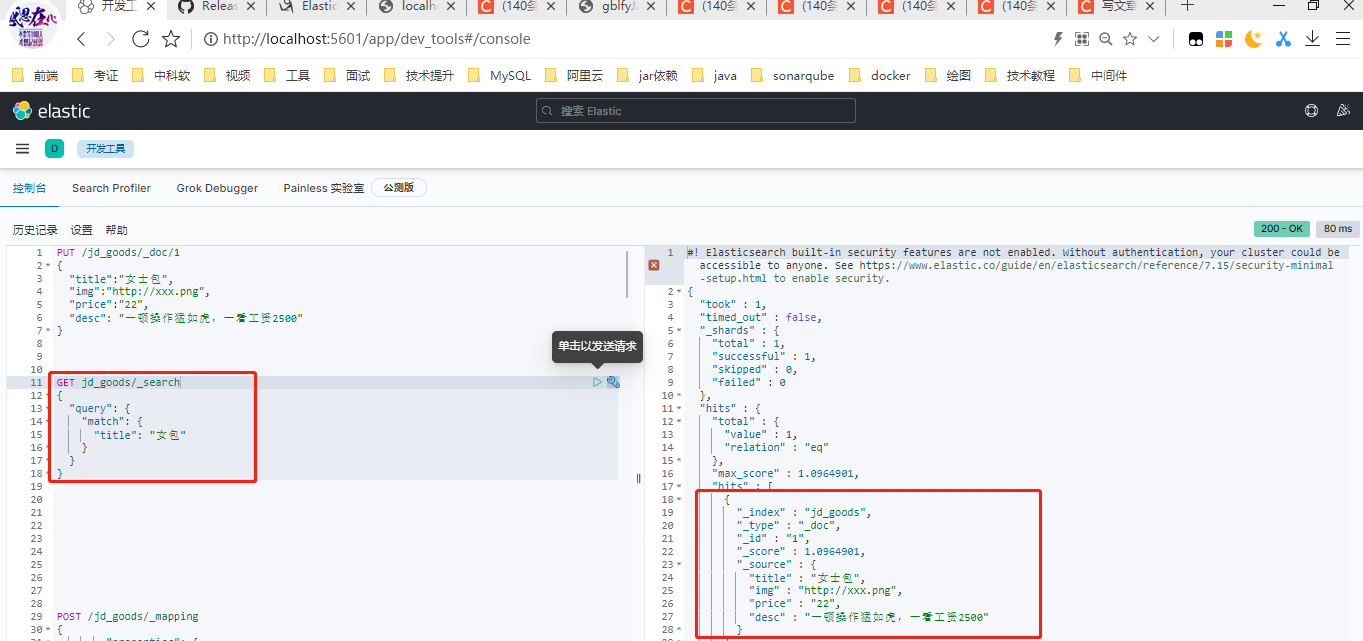Go back with the browser back arrow

pyautogui.click(x=82, y=39)
